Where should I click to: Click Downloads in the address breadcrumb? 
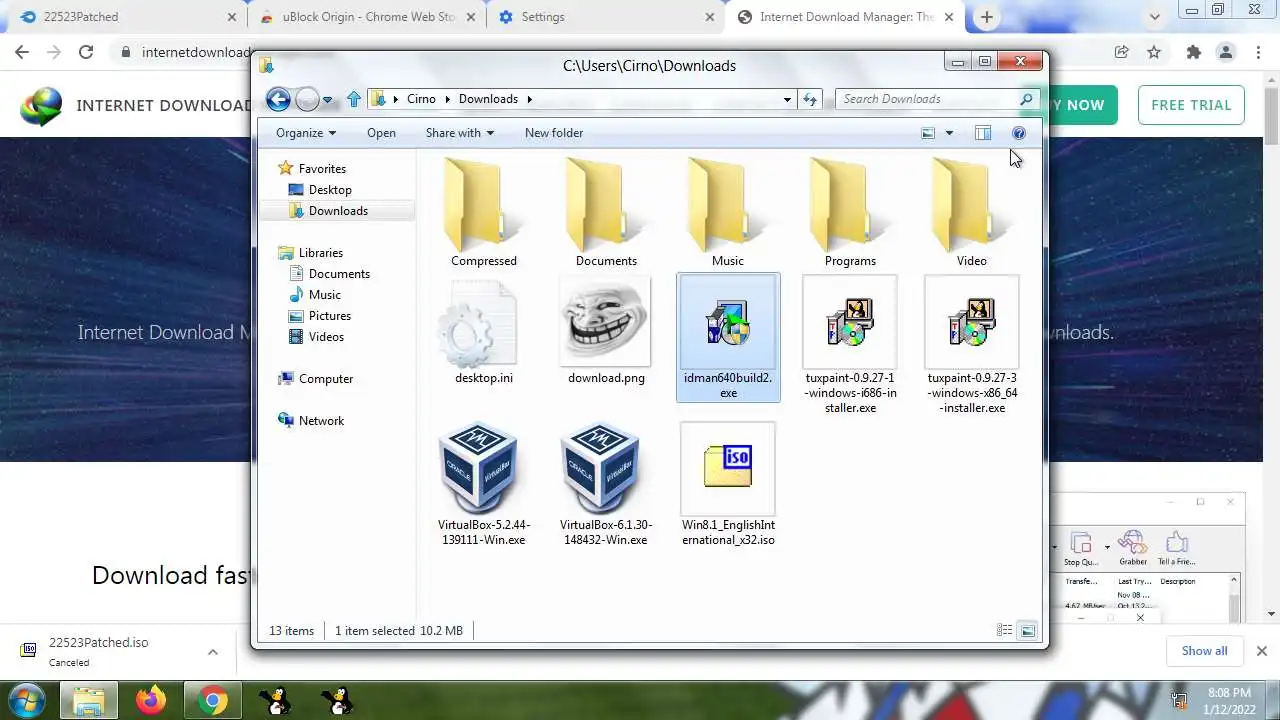tap(488, 99)
